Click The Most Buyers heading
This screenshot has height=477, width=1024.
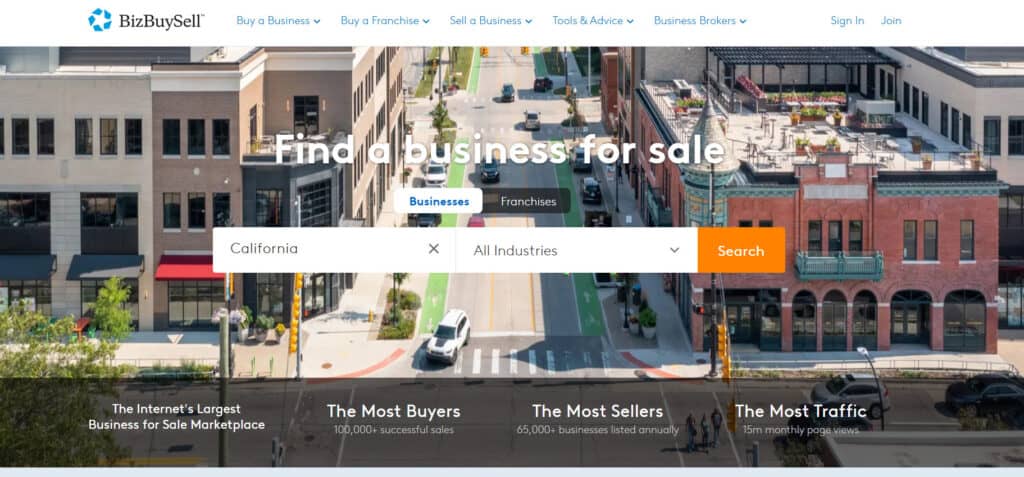[393, 411]
